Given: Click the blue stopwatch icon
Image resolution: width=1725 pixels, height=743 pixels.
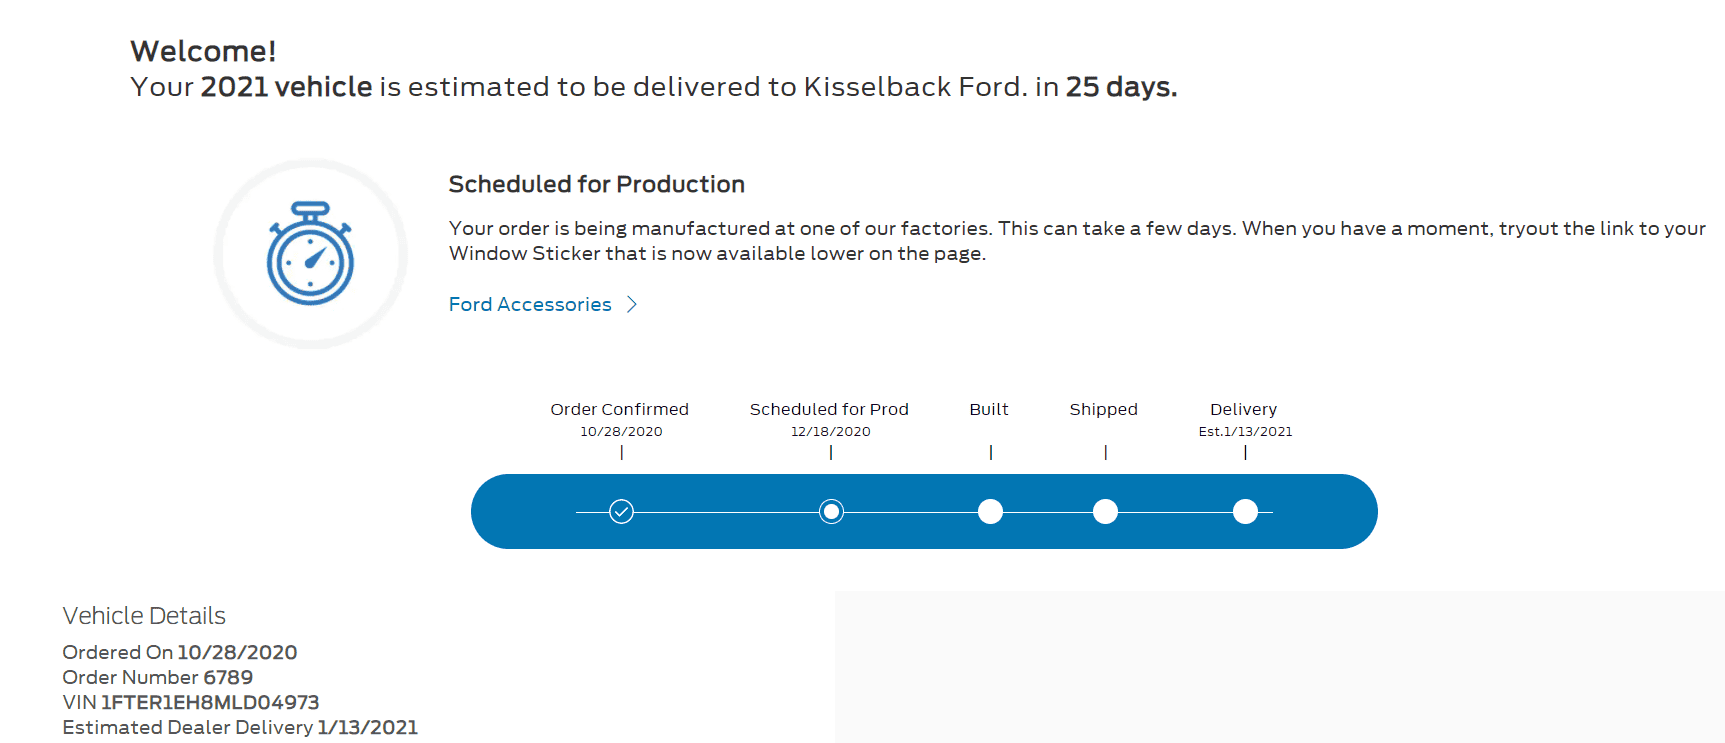Looking at the screenshot, I should (310, 253).
